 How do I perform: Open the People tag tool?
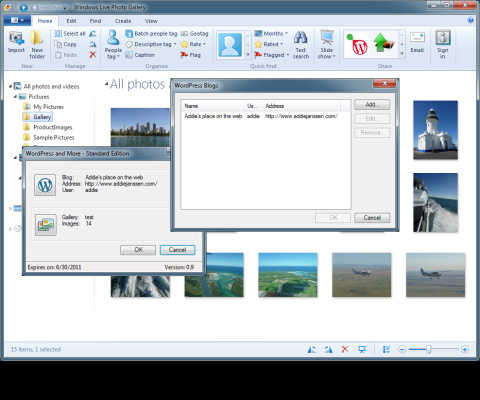[113, 44]
